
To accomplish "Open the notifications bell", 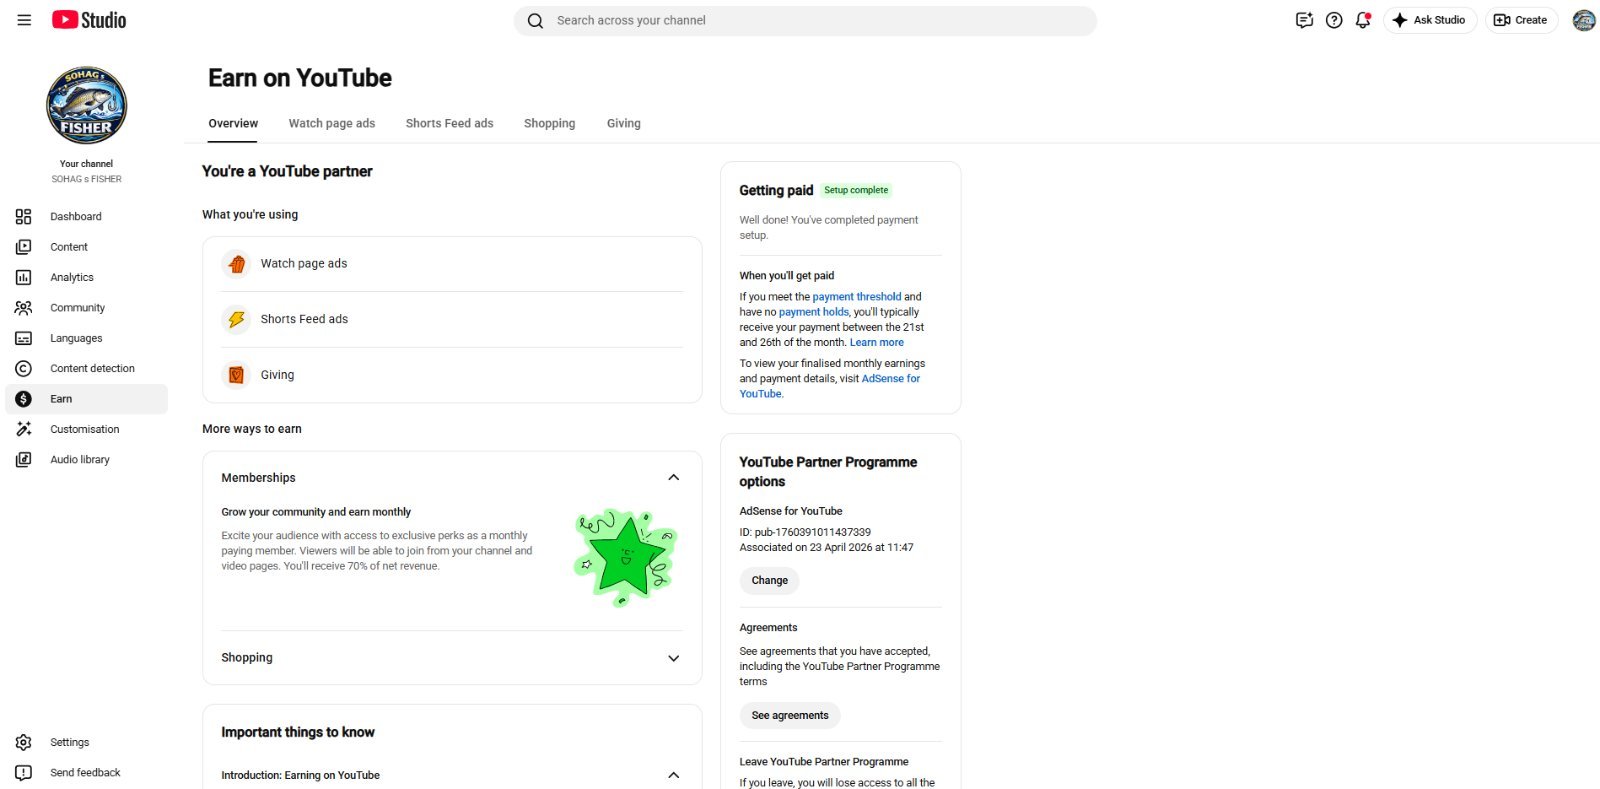I will (x=1363, y=20).
